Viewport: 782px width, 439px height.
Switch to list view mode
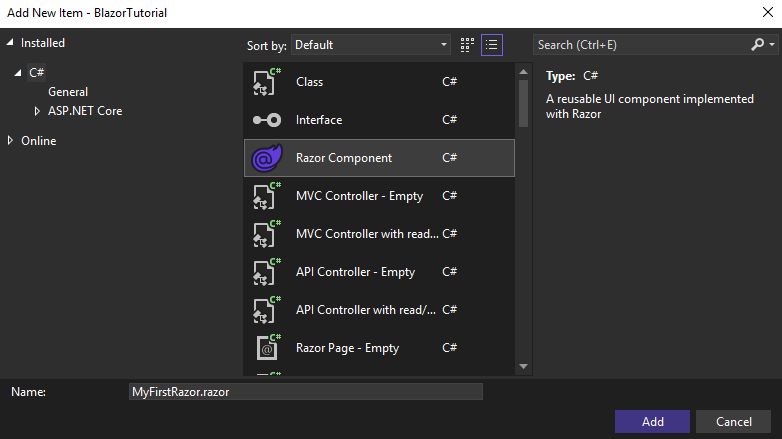(492, 45)
